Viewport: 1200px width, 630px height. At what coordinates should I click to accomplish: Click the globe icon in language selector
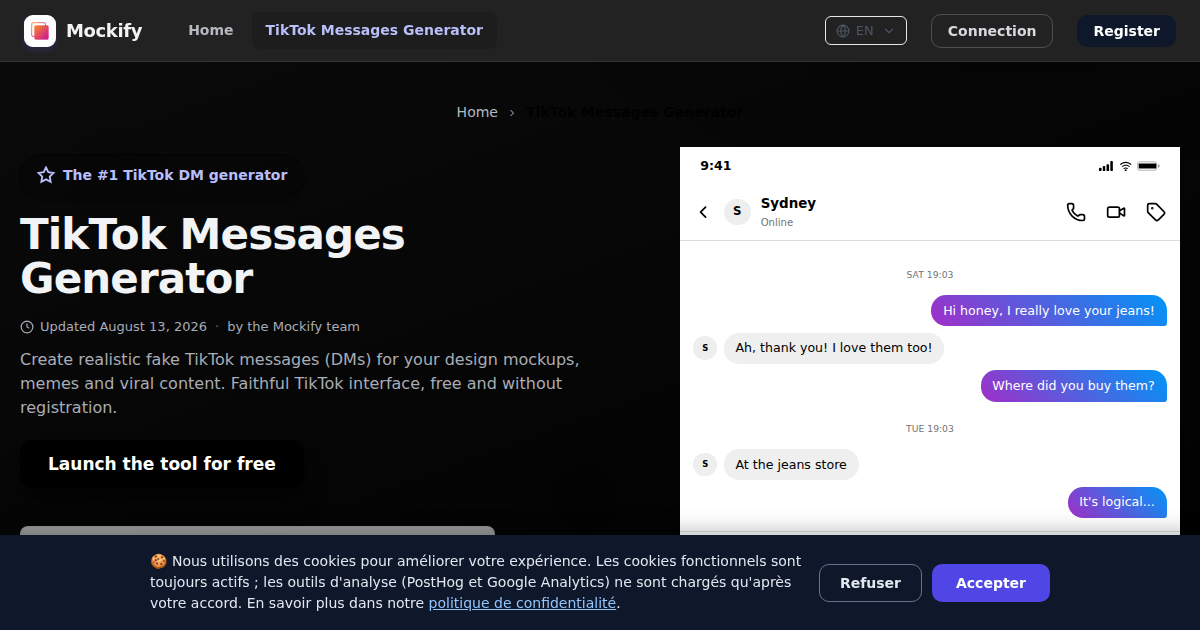click(843, 31)
